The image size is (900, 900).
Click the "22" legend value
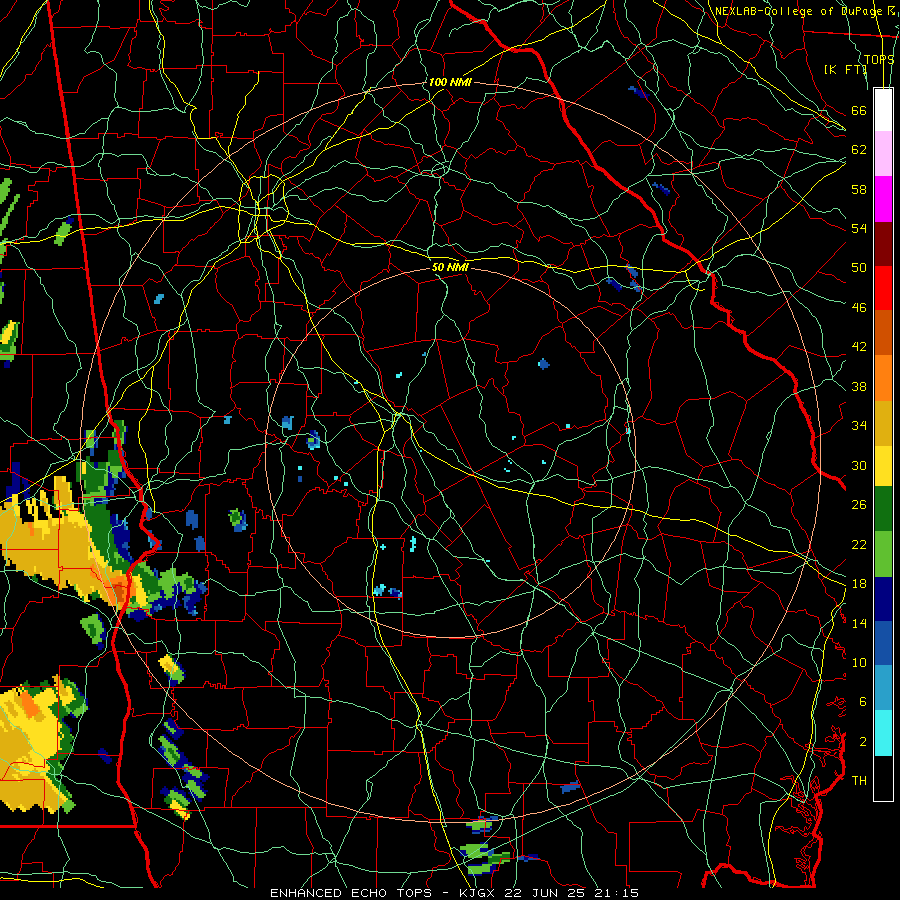tap(859, 544)
